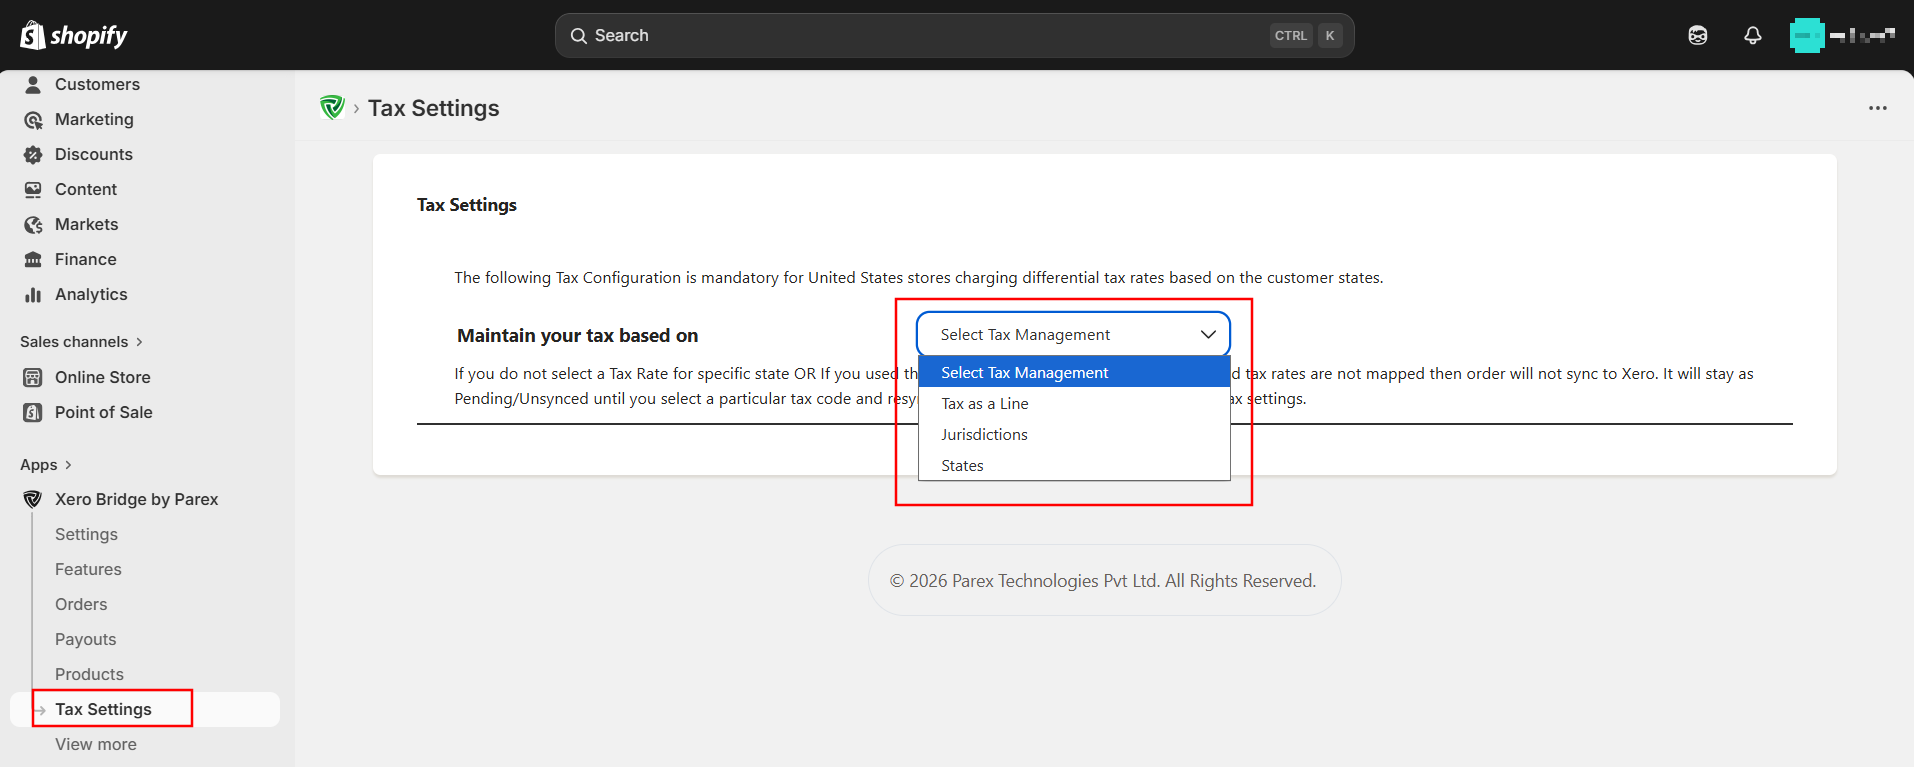Screen dimensions: 1914x767
Task: Go to Orders under Xero Bridge
Action: (x=81, y=605)
